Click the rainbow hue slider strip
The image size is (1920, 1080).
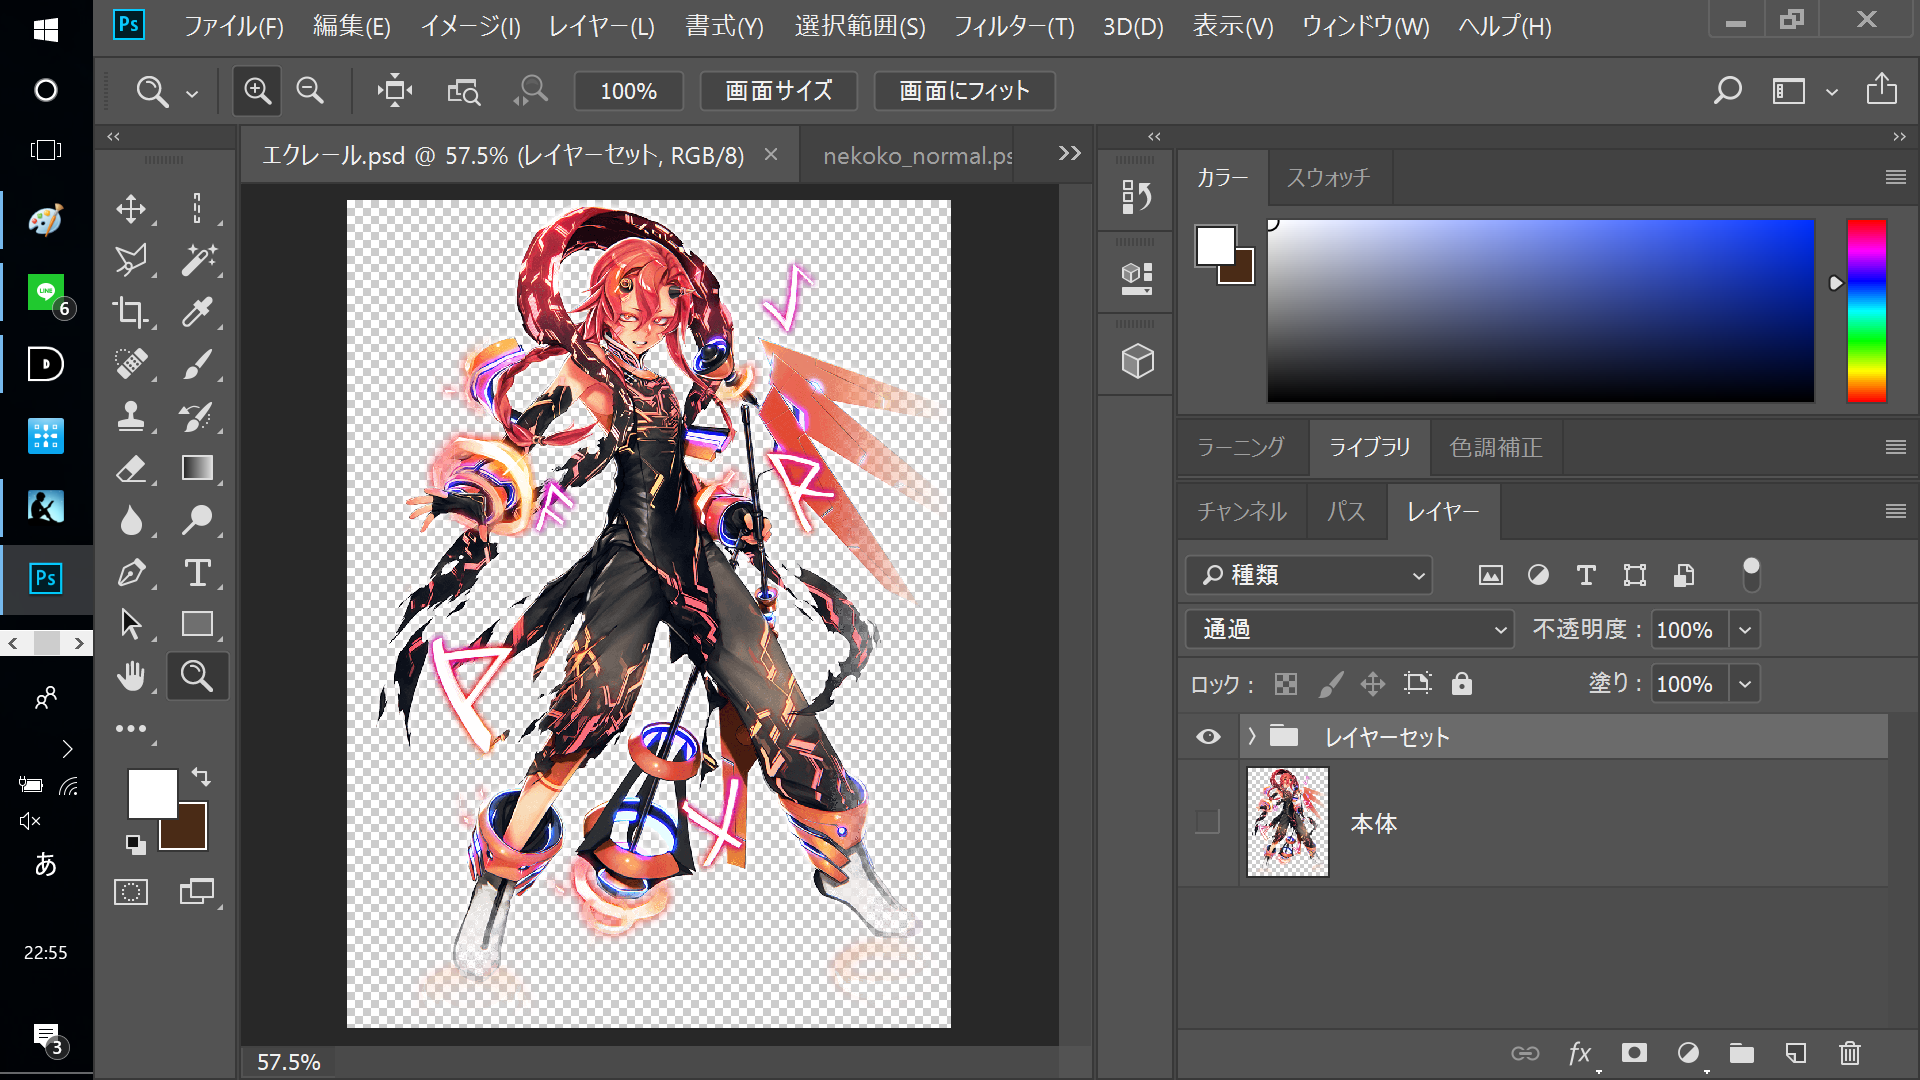coord(1866,311)
